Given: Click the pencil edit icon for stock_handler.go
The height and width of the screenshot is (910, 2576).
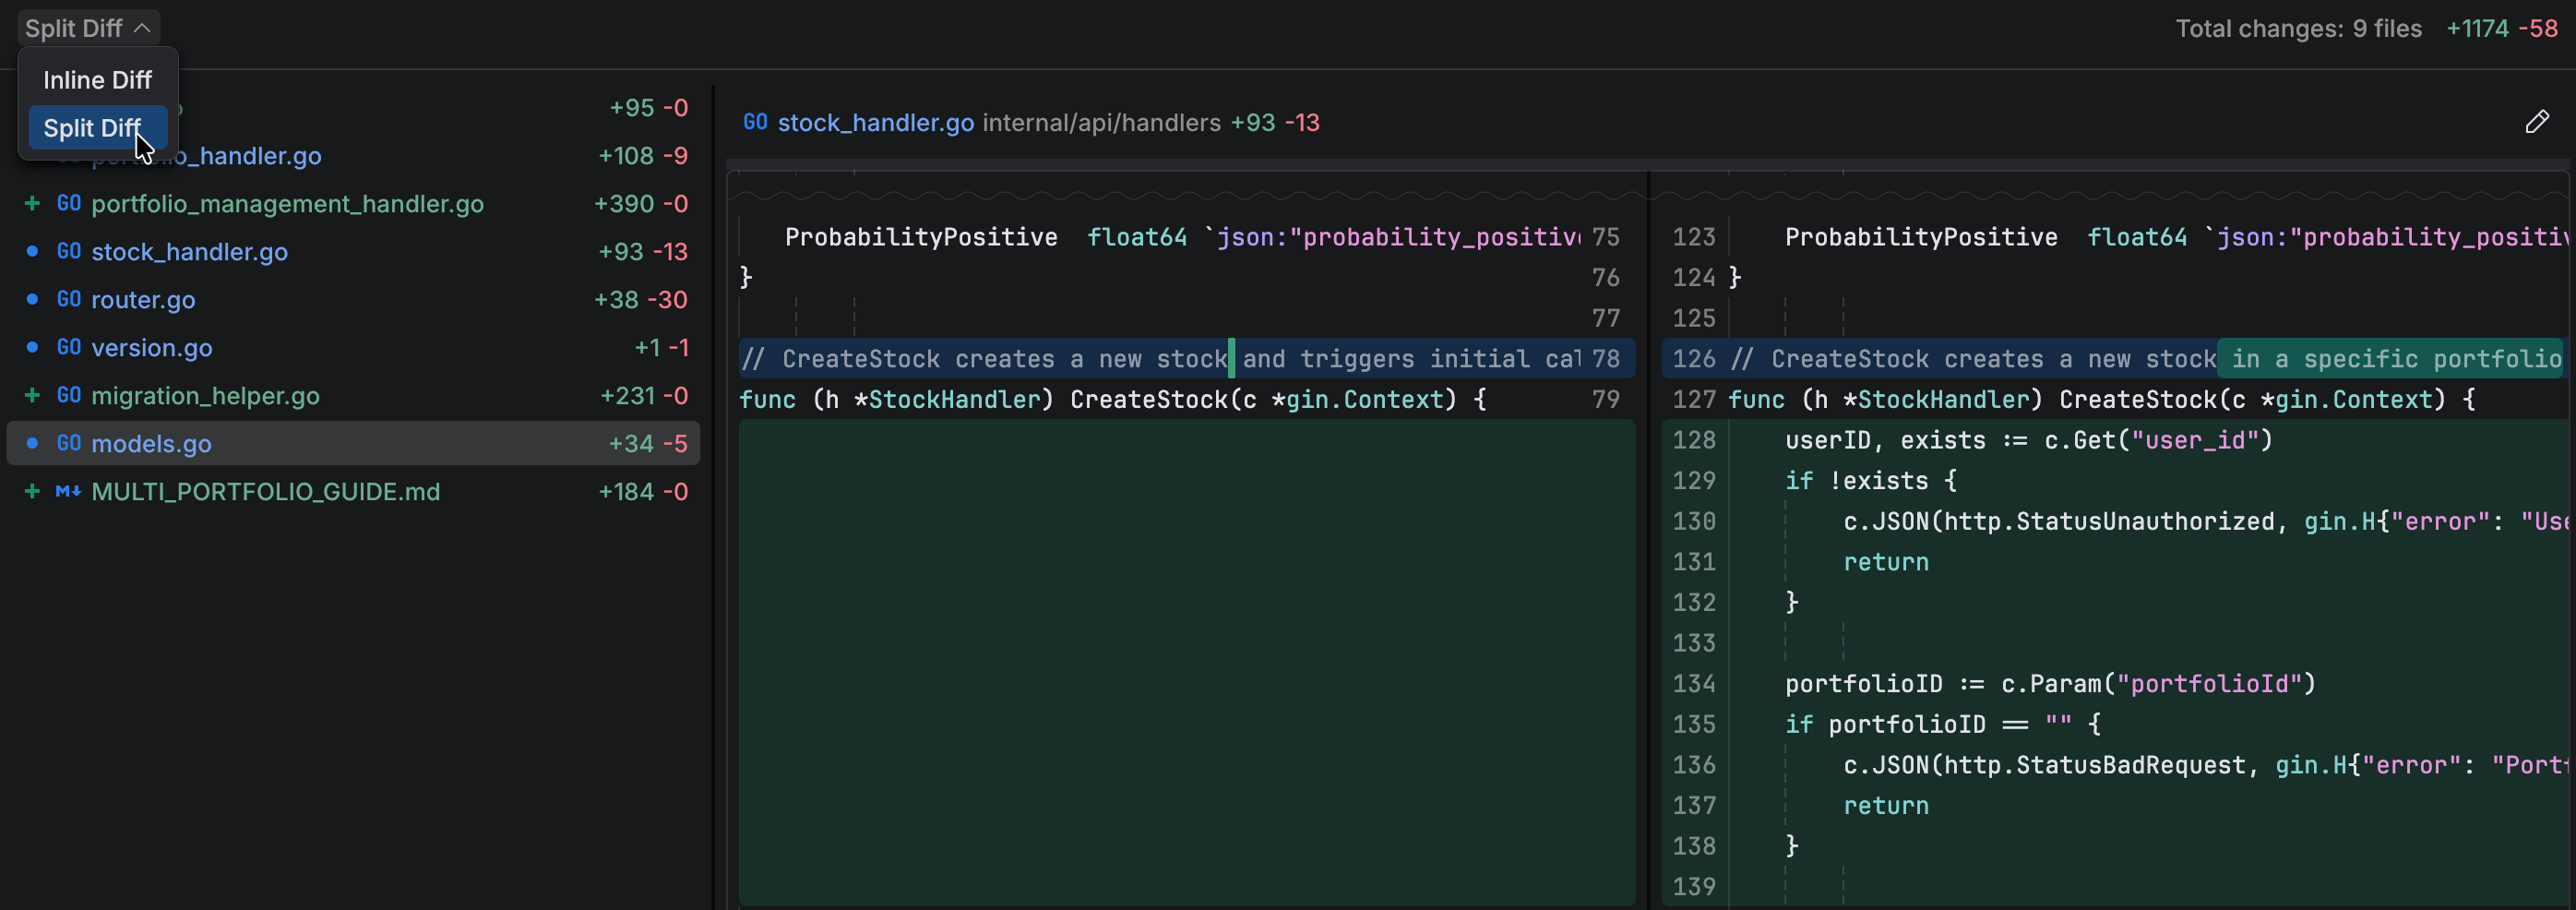Looking at the screenshot, I should (2536, 122).
